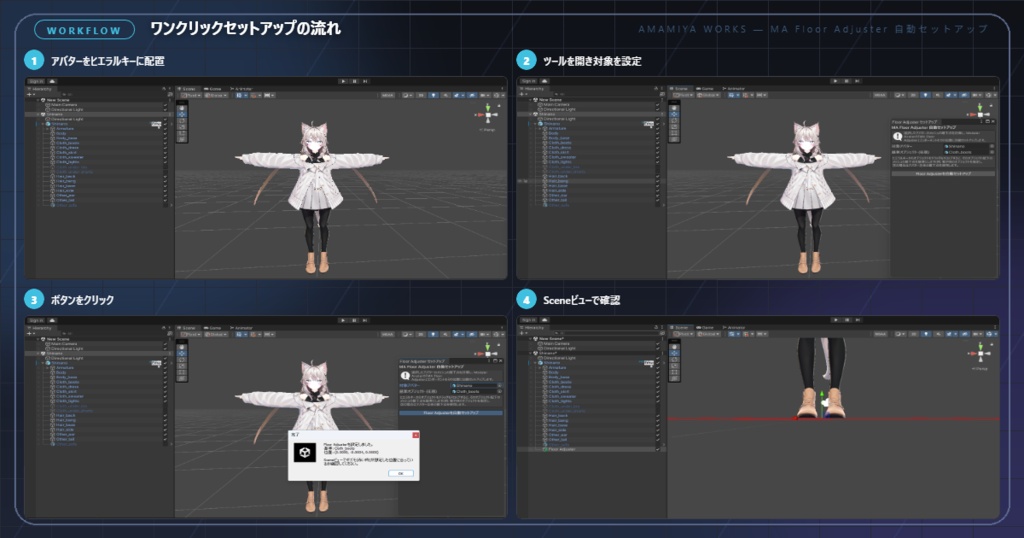Image resolution: width=1024 pixels, height=538 pixels.
Task: Open object picker beside Shinano field in step 2
Action: tap(992, 146)
